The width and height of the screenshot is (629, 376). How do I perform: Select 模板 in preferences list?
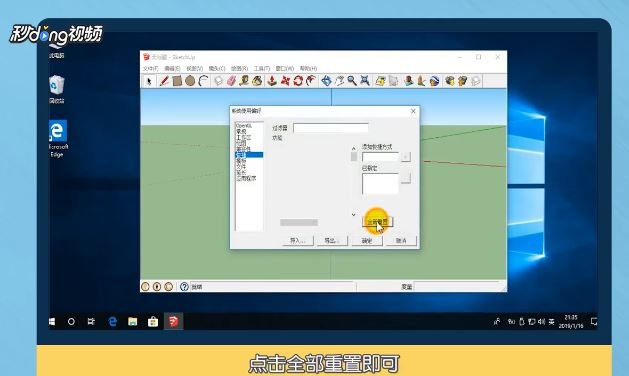pyautogui.click(x=241, y=161)
